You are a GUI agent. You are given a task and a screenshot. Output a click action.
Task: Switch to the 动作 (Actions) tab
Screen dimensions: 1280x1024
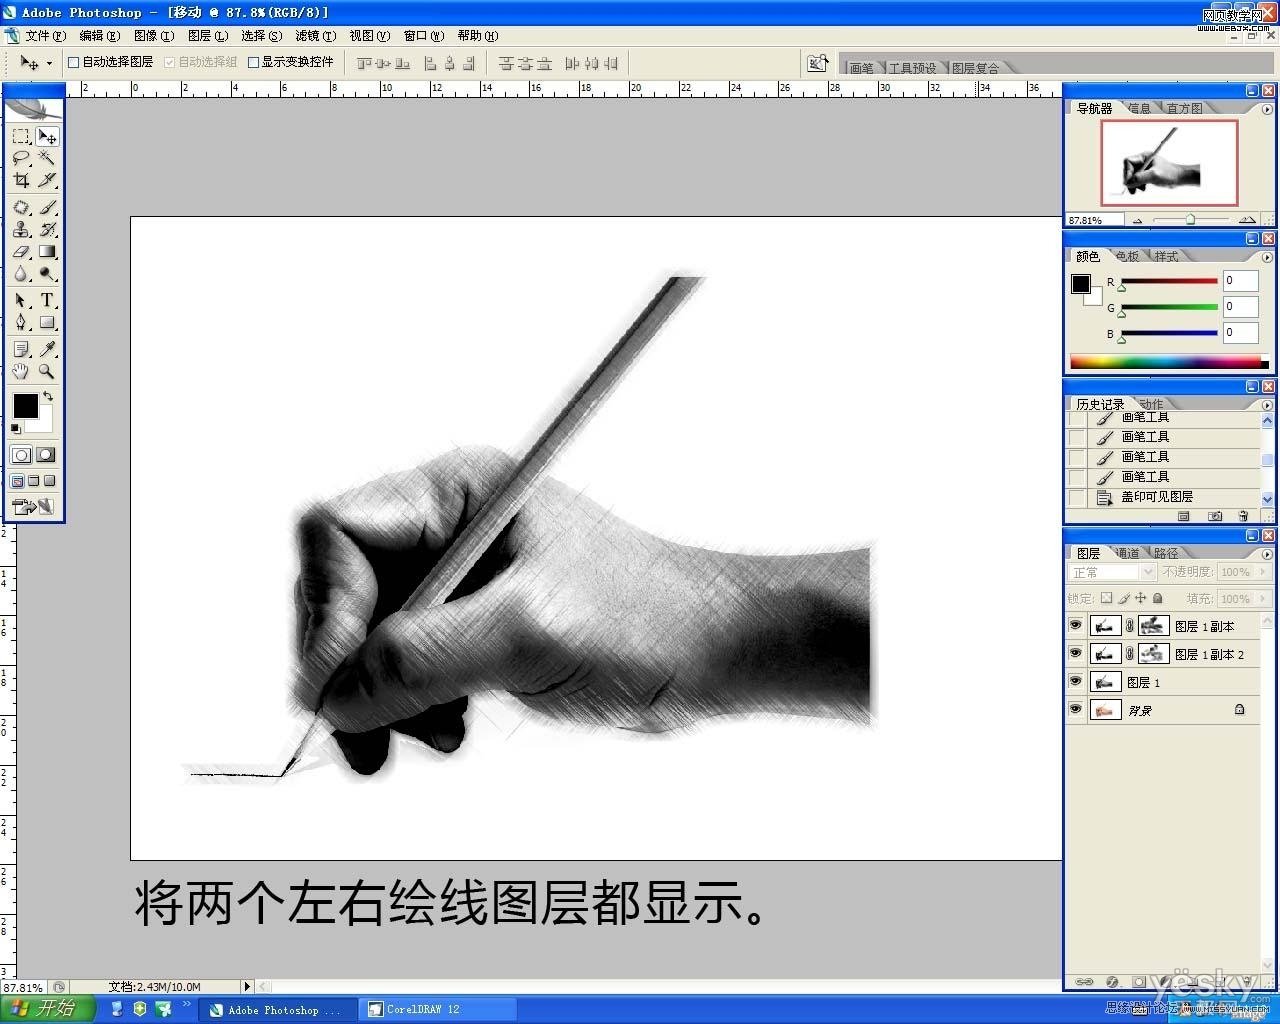(1151, 405)
